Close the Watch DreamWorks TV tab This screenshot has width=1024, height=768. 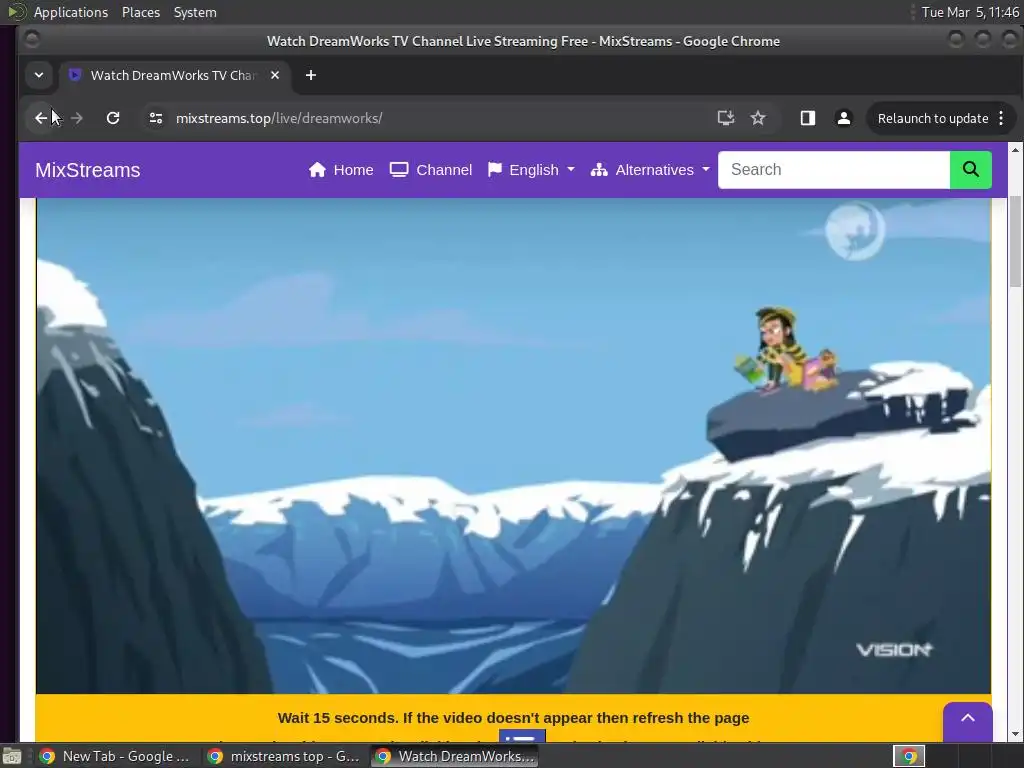[x=275, y=75]
